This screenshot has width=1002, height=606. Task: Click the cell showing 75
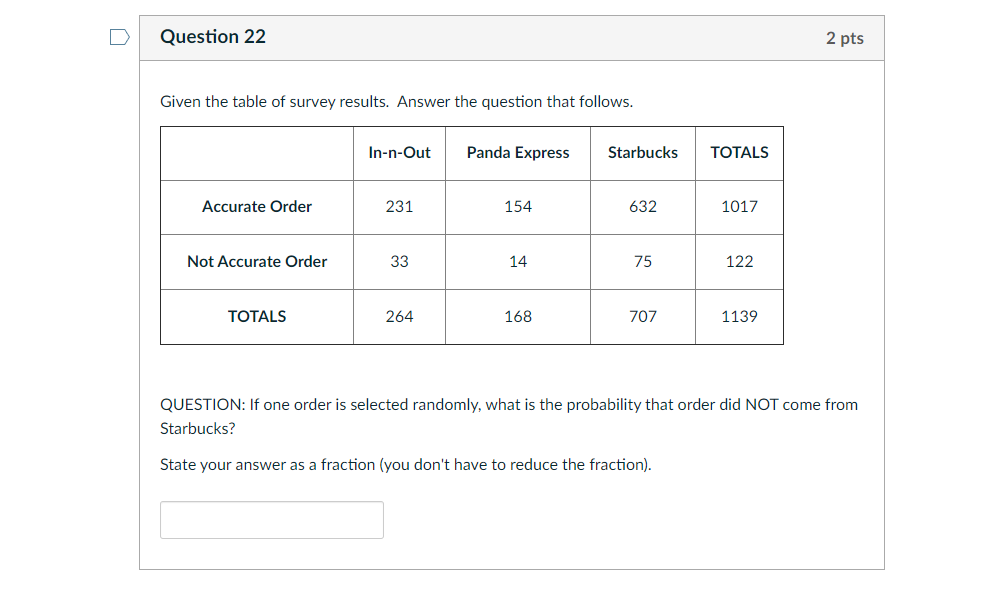click(x=642, y=262)
